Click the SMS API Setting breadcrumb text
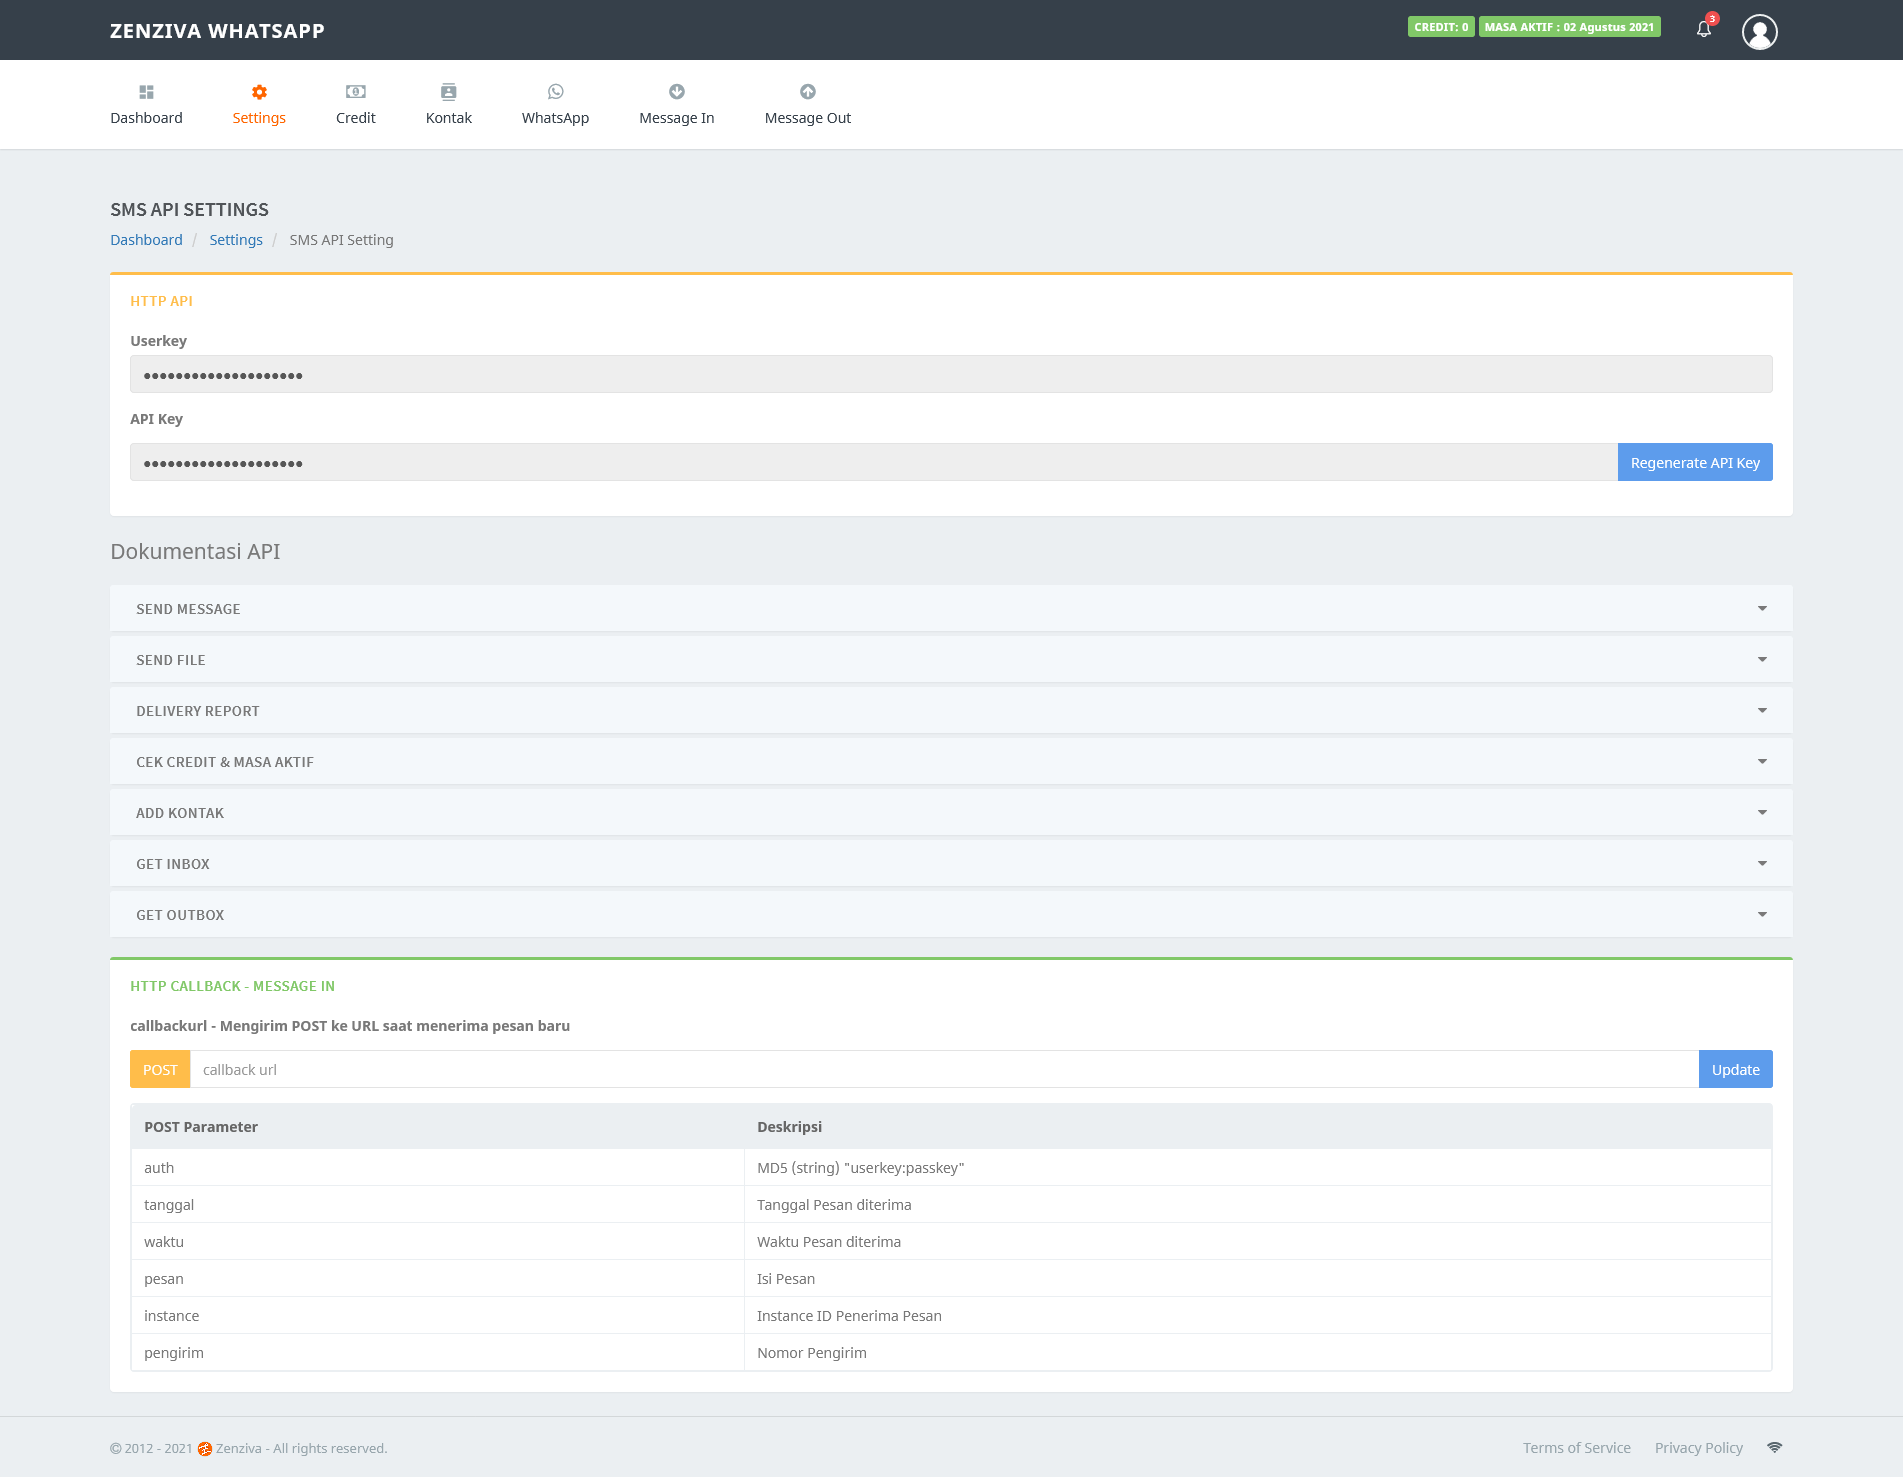This screenshot has width=1903, height=1477. click(x=342, y=240)
